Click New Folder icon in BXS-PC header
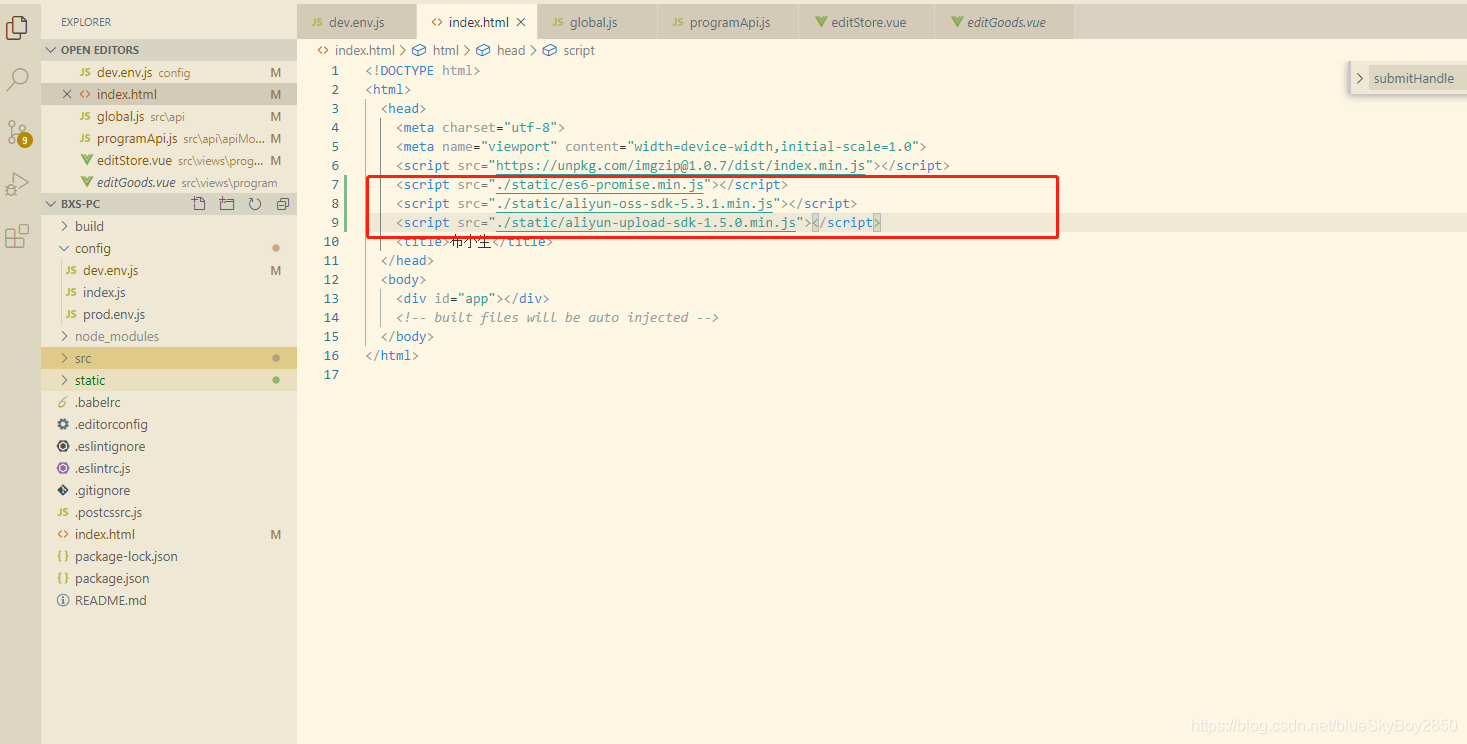This screenshot has height=744, width=1467. coord(227,204)
